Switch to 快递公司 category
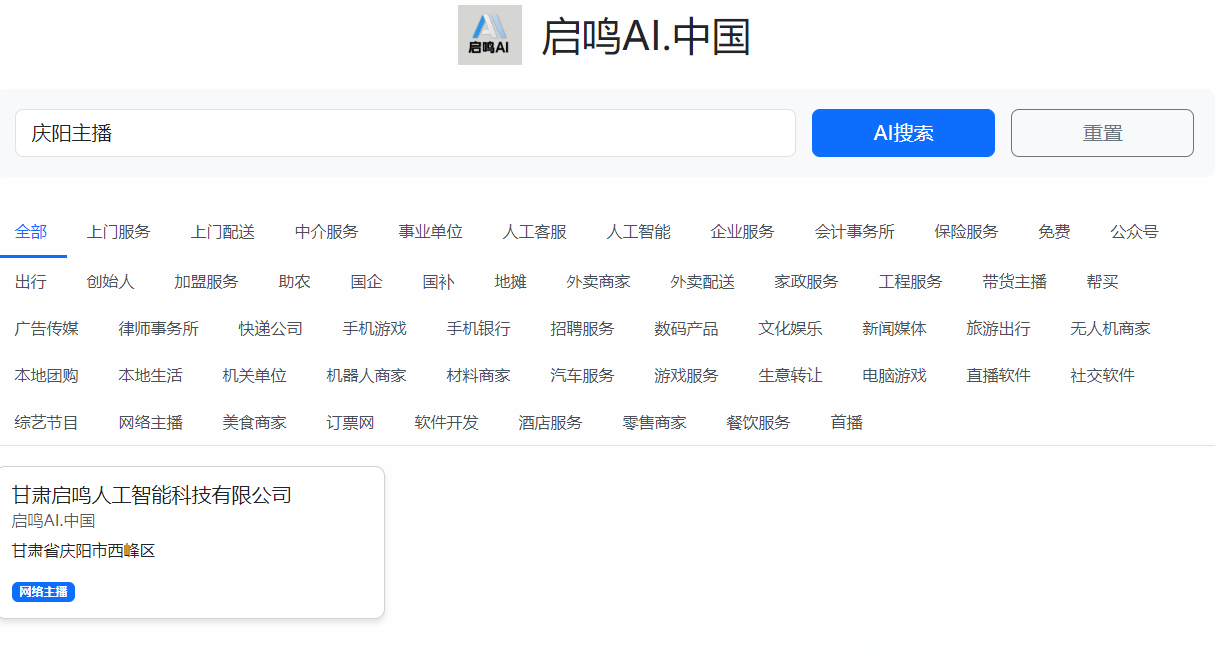Image resolution: width=1219 pixels, height=653 pixels. coord(271,328)
